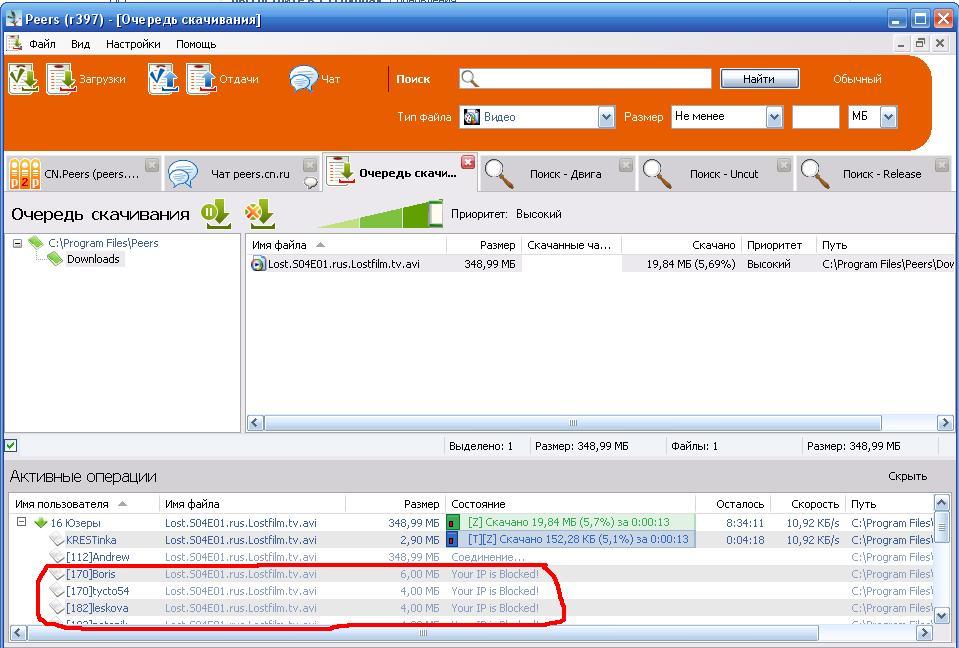Viewport: 959px width, 648px height.
Task: Click the active operations scroll-down arrow
Action: [942, 616]
